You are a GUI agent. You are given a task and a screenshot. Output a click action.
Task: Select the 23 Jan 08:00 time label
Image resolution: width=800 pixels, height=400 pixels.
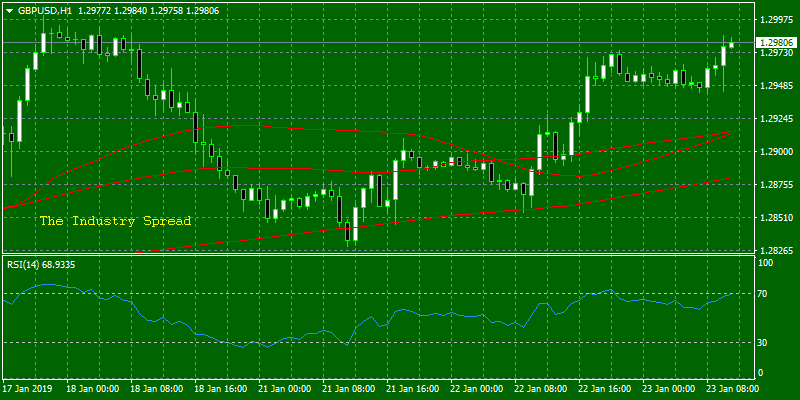(x=734, y=389)
